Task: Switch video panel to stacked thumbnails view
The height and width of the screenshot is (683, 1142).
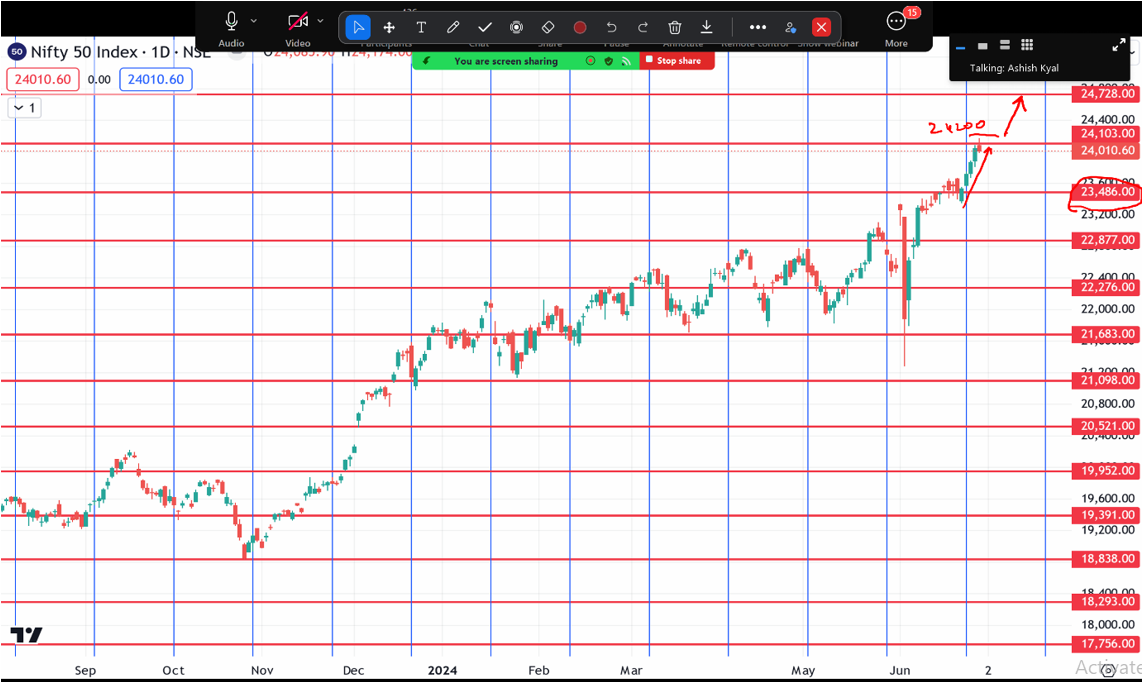Action: [1004, 45]
